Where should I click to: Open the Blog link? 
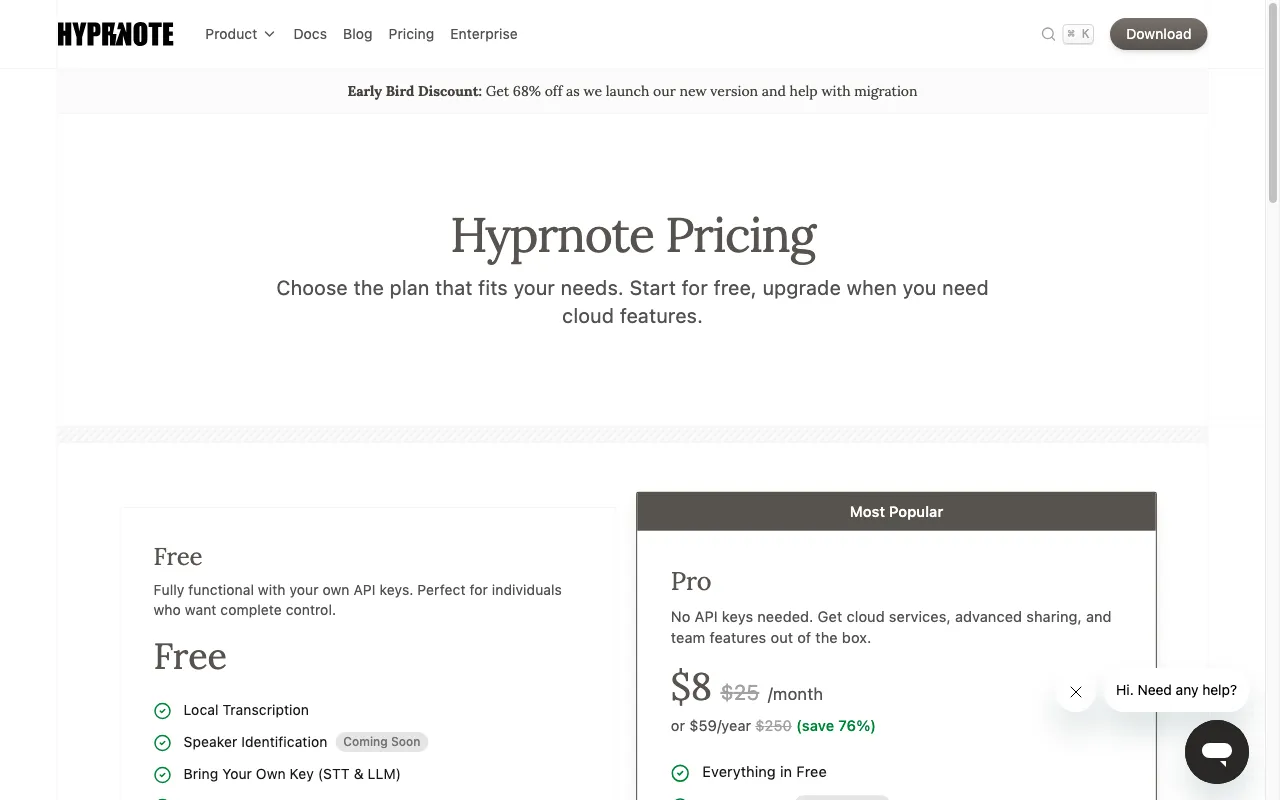pyautogui.click(x=357, y=34)
